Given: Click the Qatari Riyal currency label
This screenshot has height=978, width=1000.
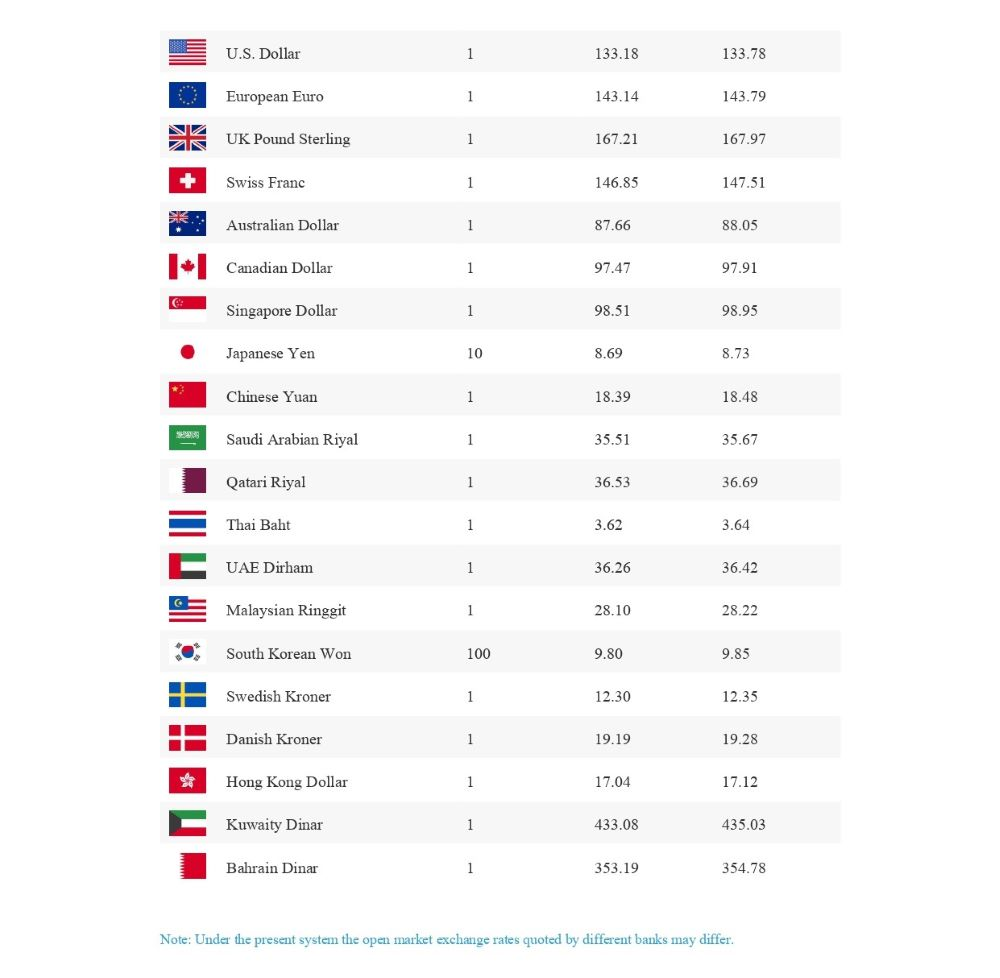Looking at the screenshot, I should point(265,482).
